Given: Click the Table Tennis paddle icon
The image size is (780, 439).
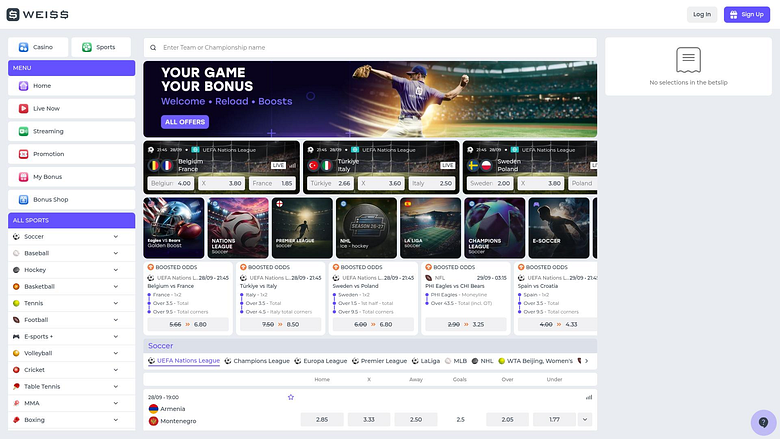Looking at the screenshot, I should pos(16,386).
